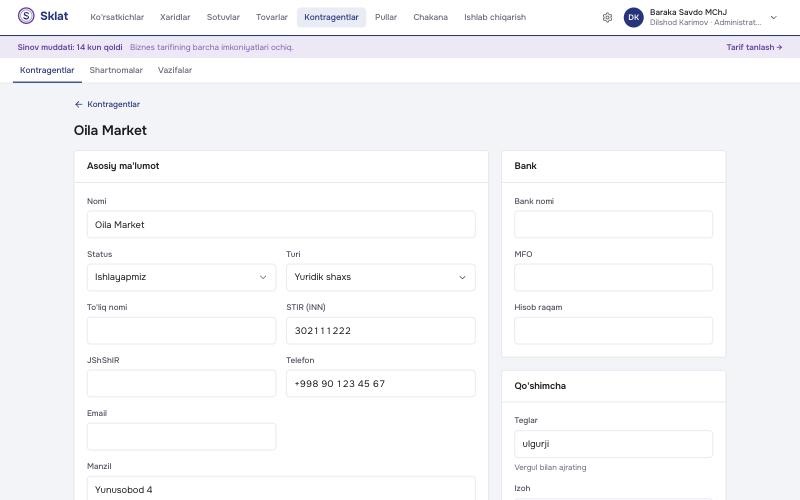Switch to the Kontragentlar sub-tab
Screen dimensions: 800x500
pyautogui.click(x=47, y=70)
